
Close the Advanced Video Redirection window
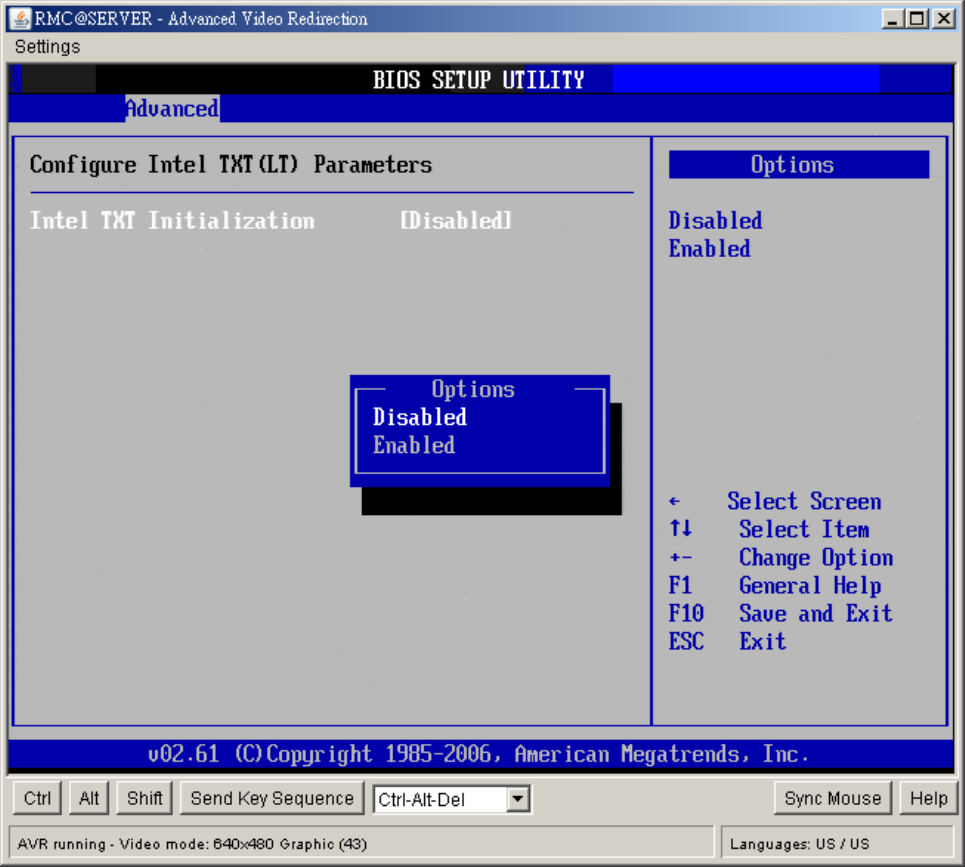(943, 19)
